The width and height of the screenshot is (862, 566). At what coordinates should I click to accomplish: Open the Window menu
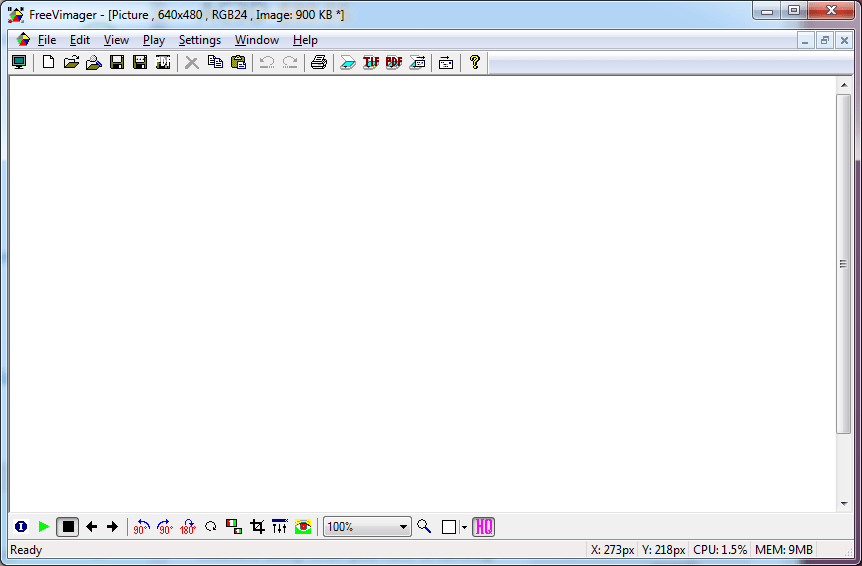pyautogui.click(x=257, y=40)
